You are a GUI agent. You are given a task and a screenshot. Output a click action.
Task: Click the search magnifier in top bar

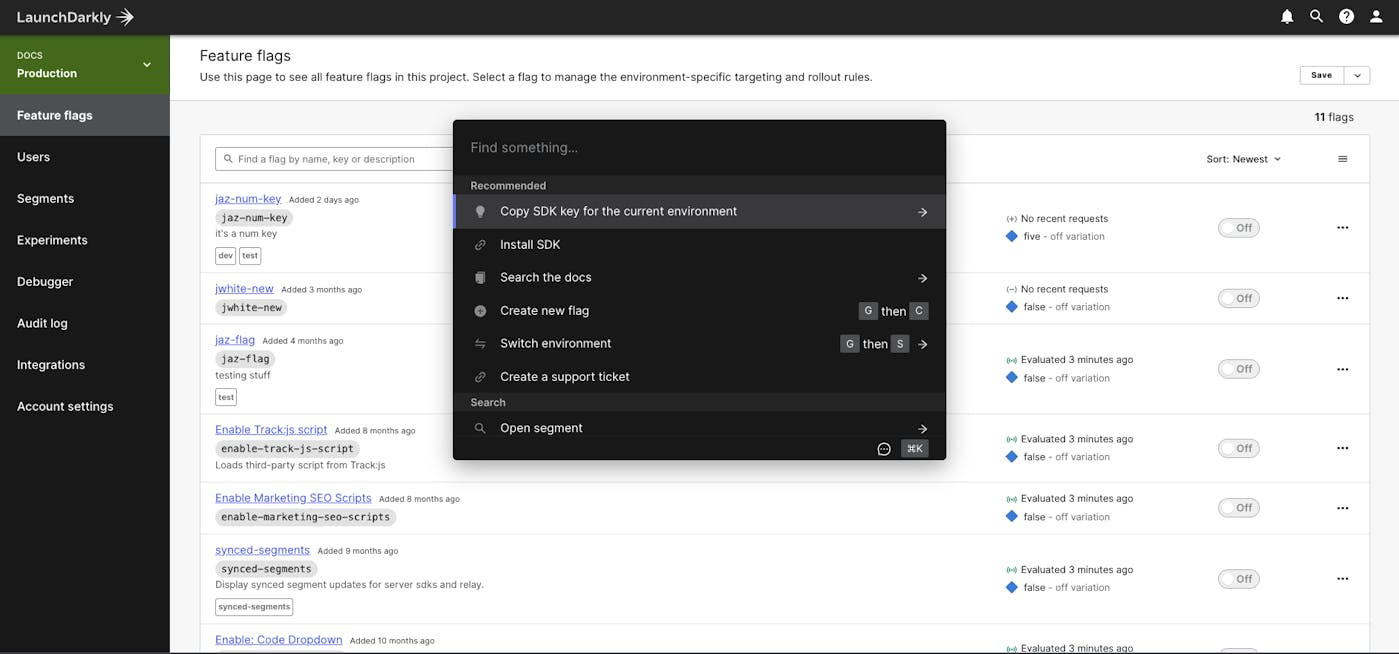pyautogui.click(x=1317, y=17)
